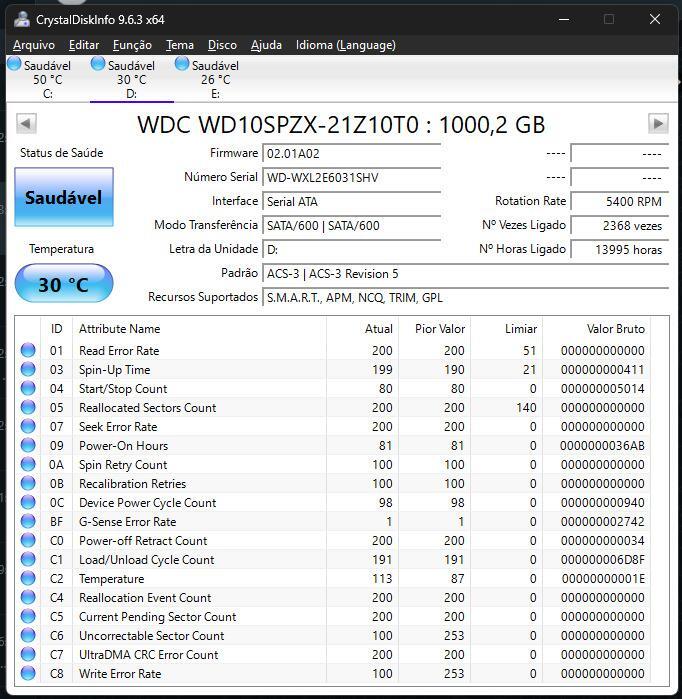Click the transfer mode field SATA/600

tap(352, 226)
